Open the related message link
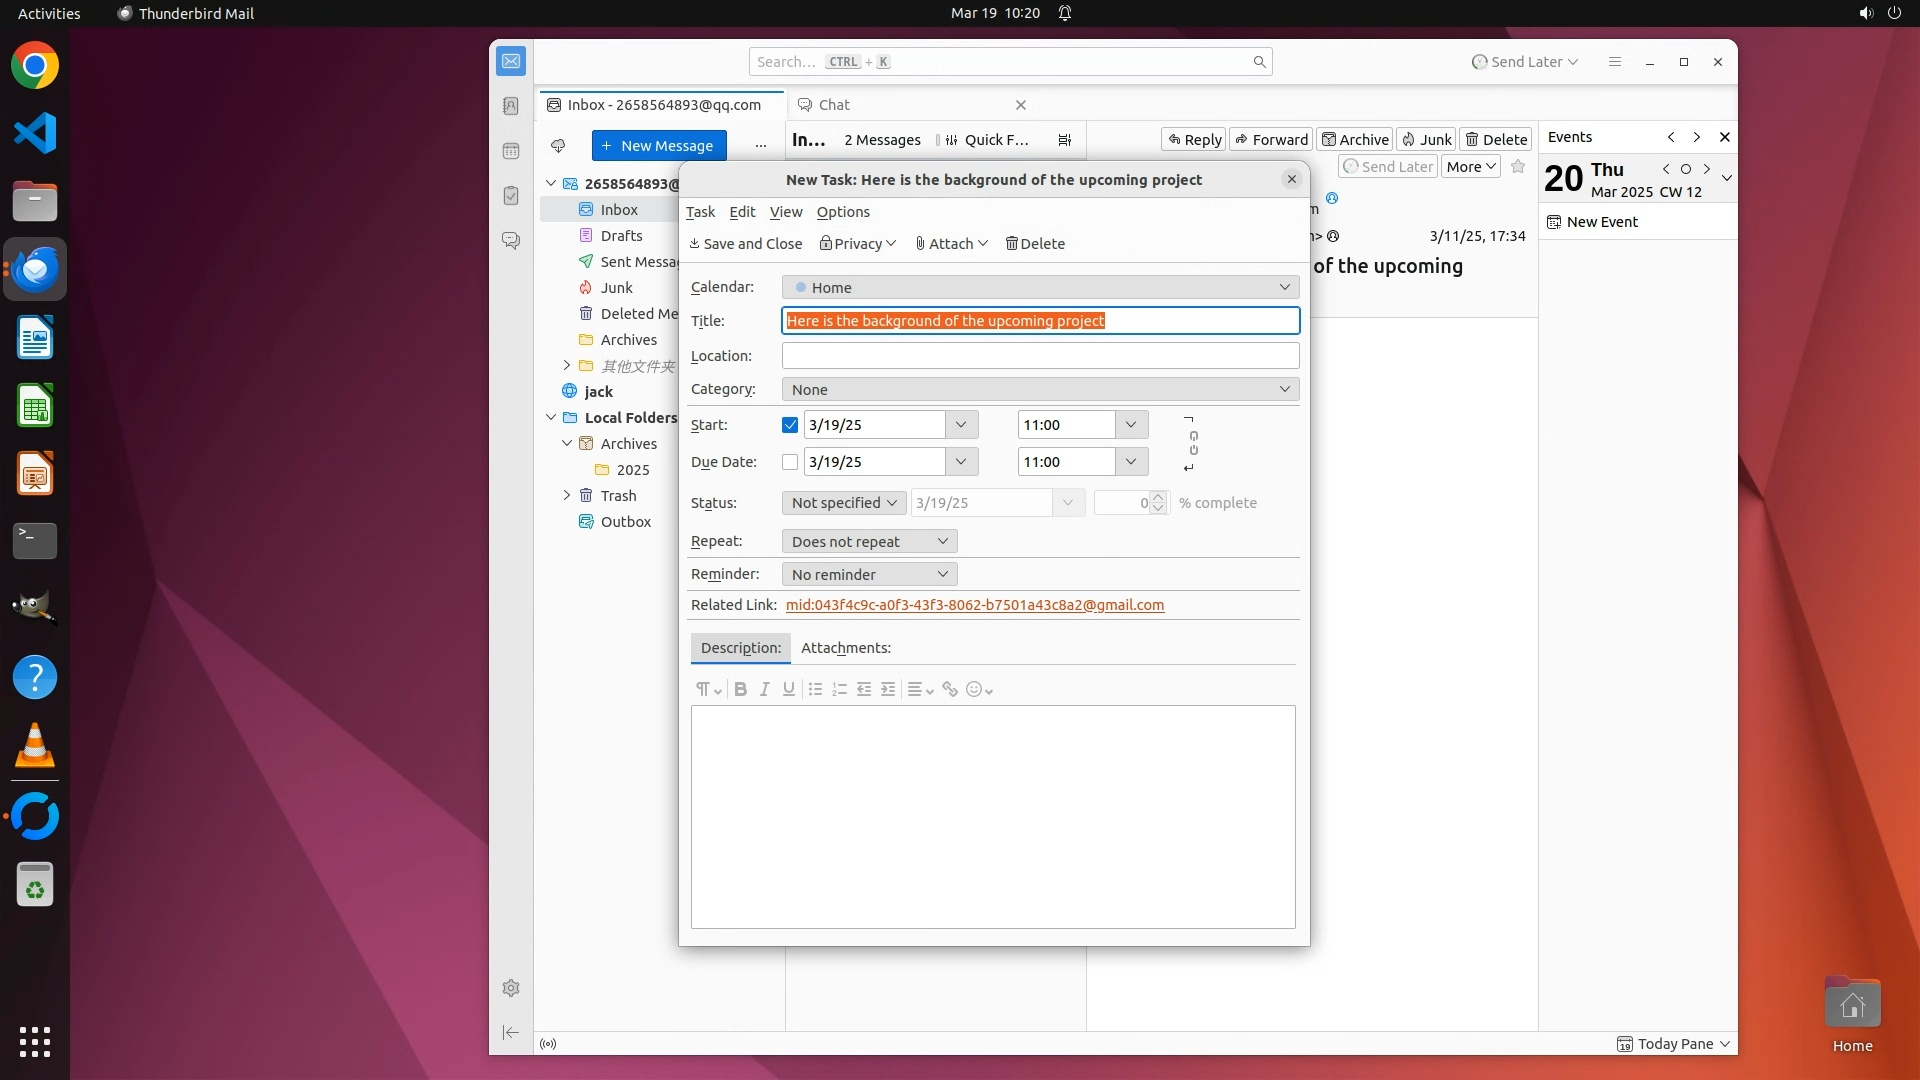 [974, 605]
